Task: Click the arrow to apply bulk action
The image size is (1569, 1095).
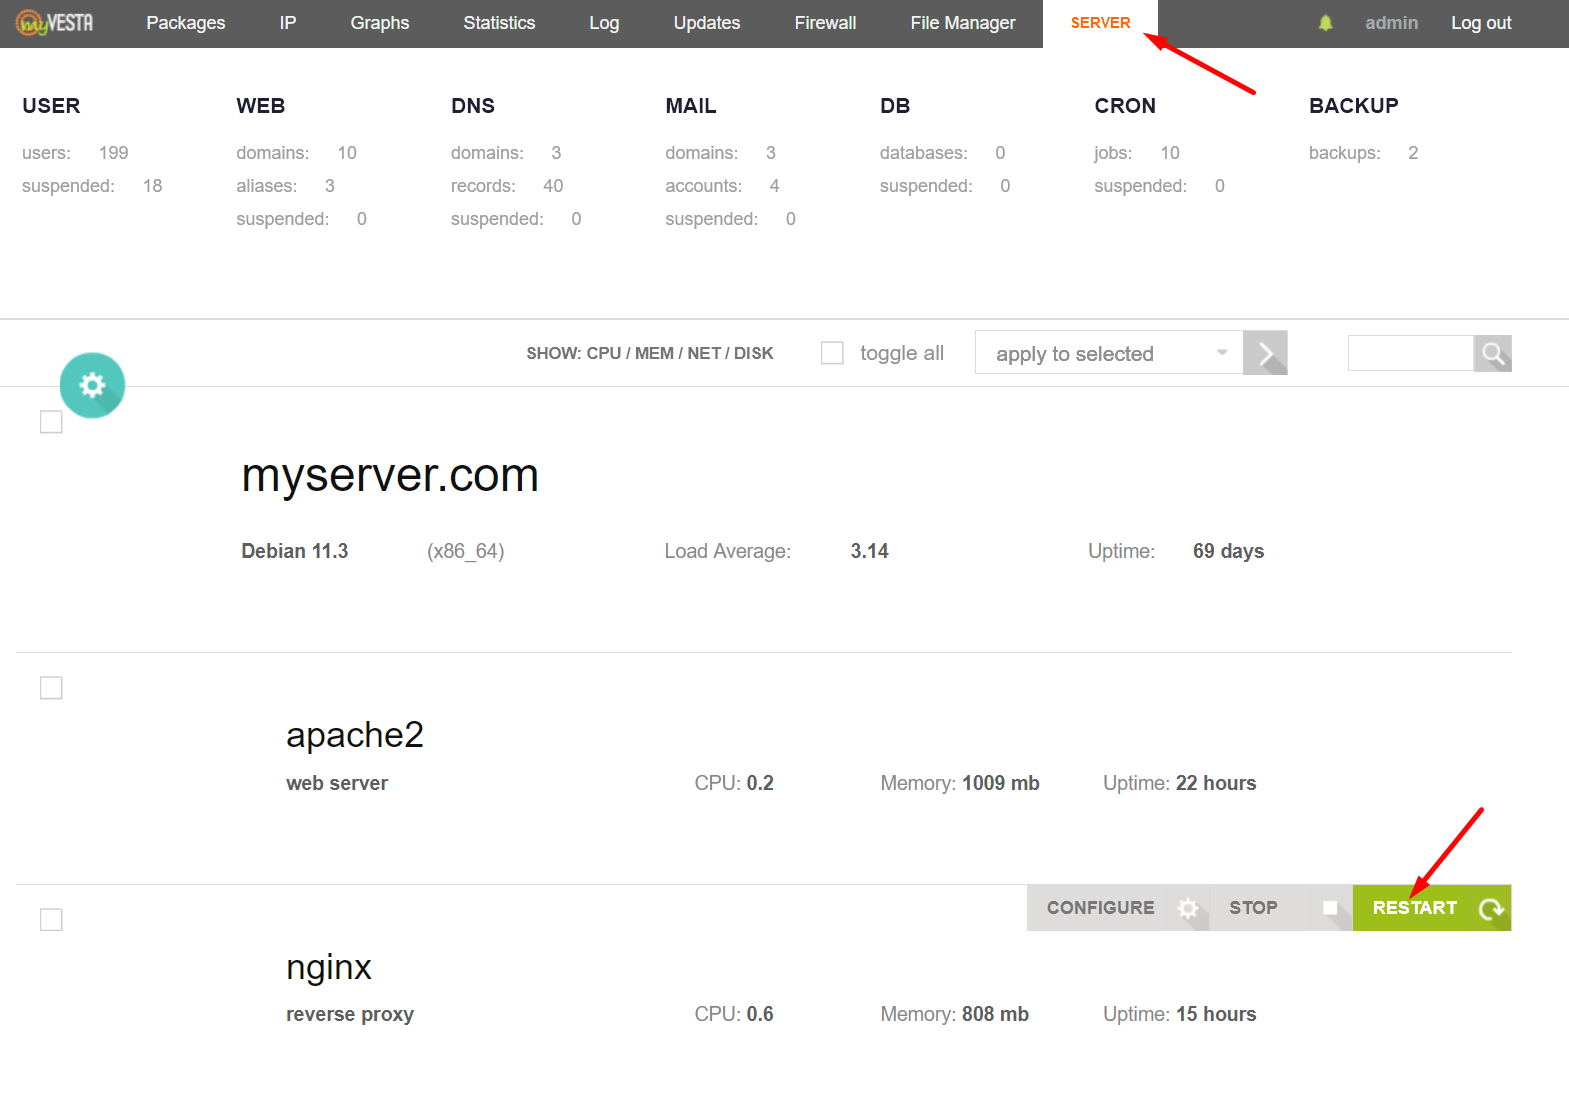Action: point(1265,353)
